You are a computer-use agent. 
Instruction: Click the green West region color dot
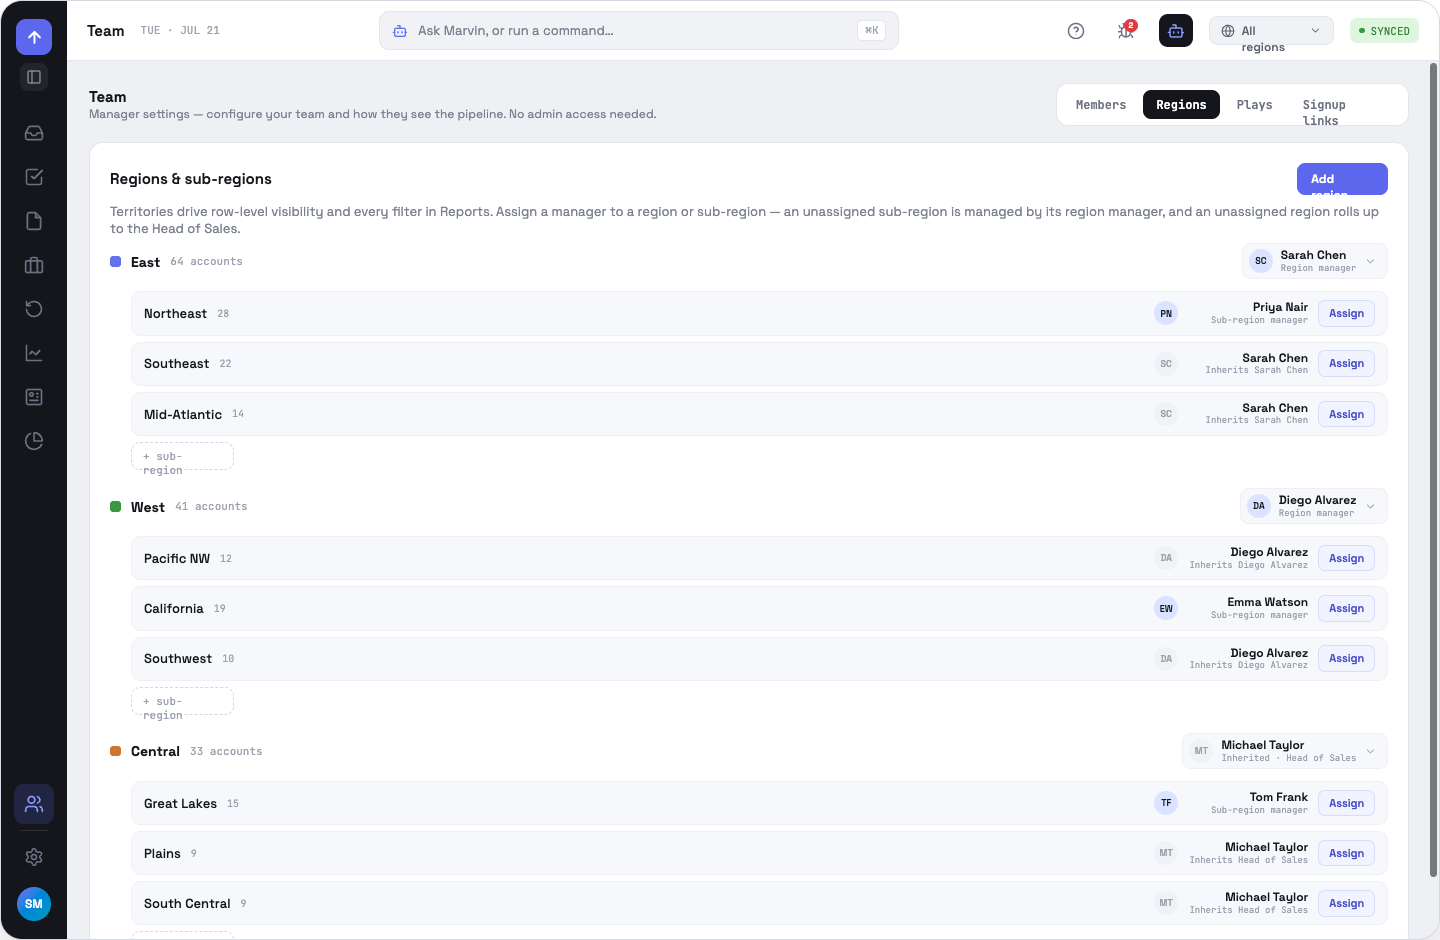115,507
